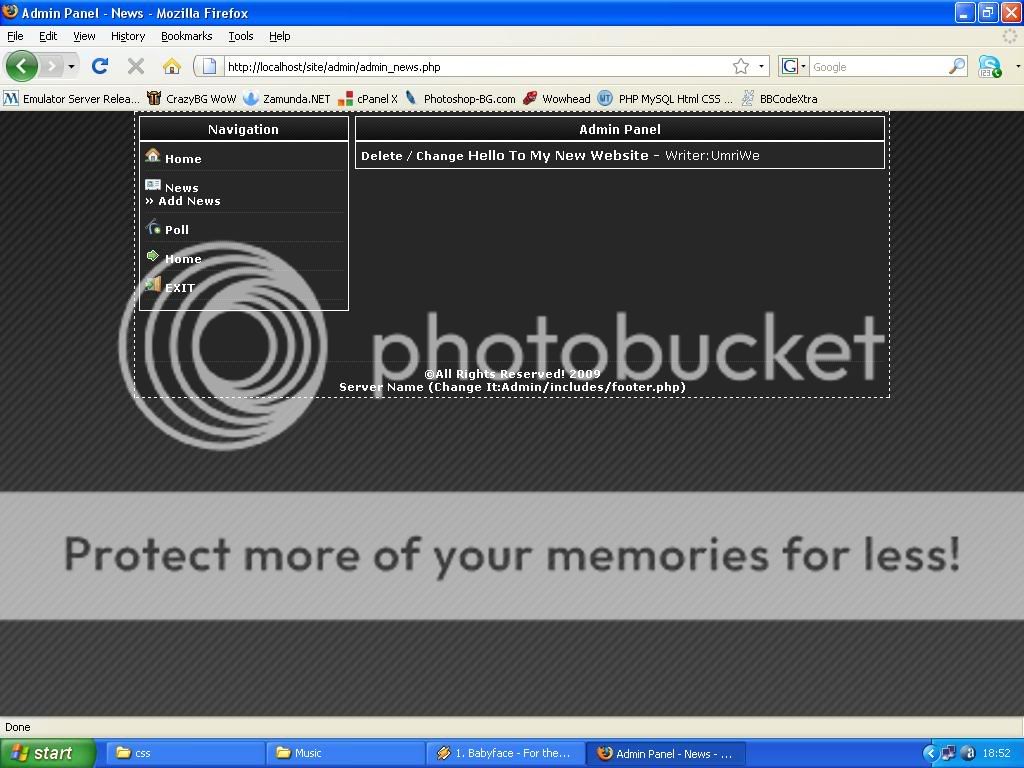This screenshot has width=1024, height=768.
Task: Open the first Home navigation link
Action: (x=183, y=159)
